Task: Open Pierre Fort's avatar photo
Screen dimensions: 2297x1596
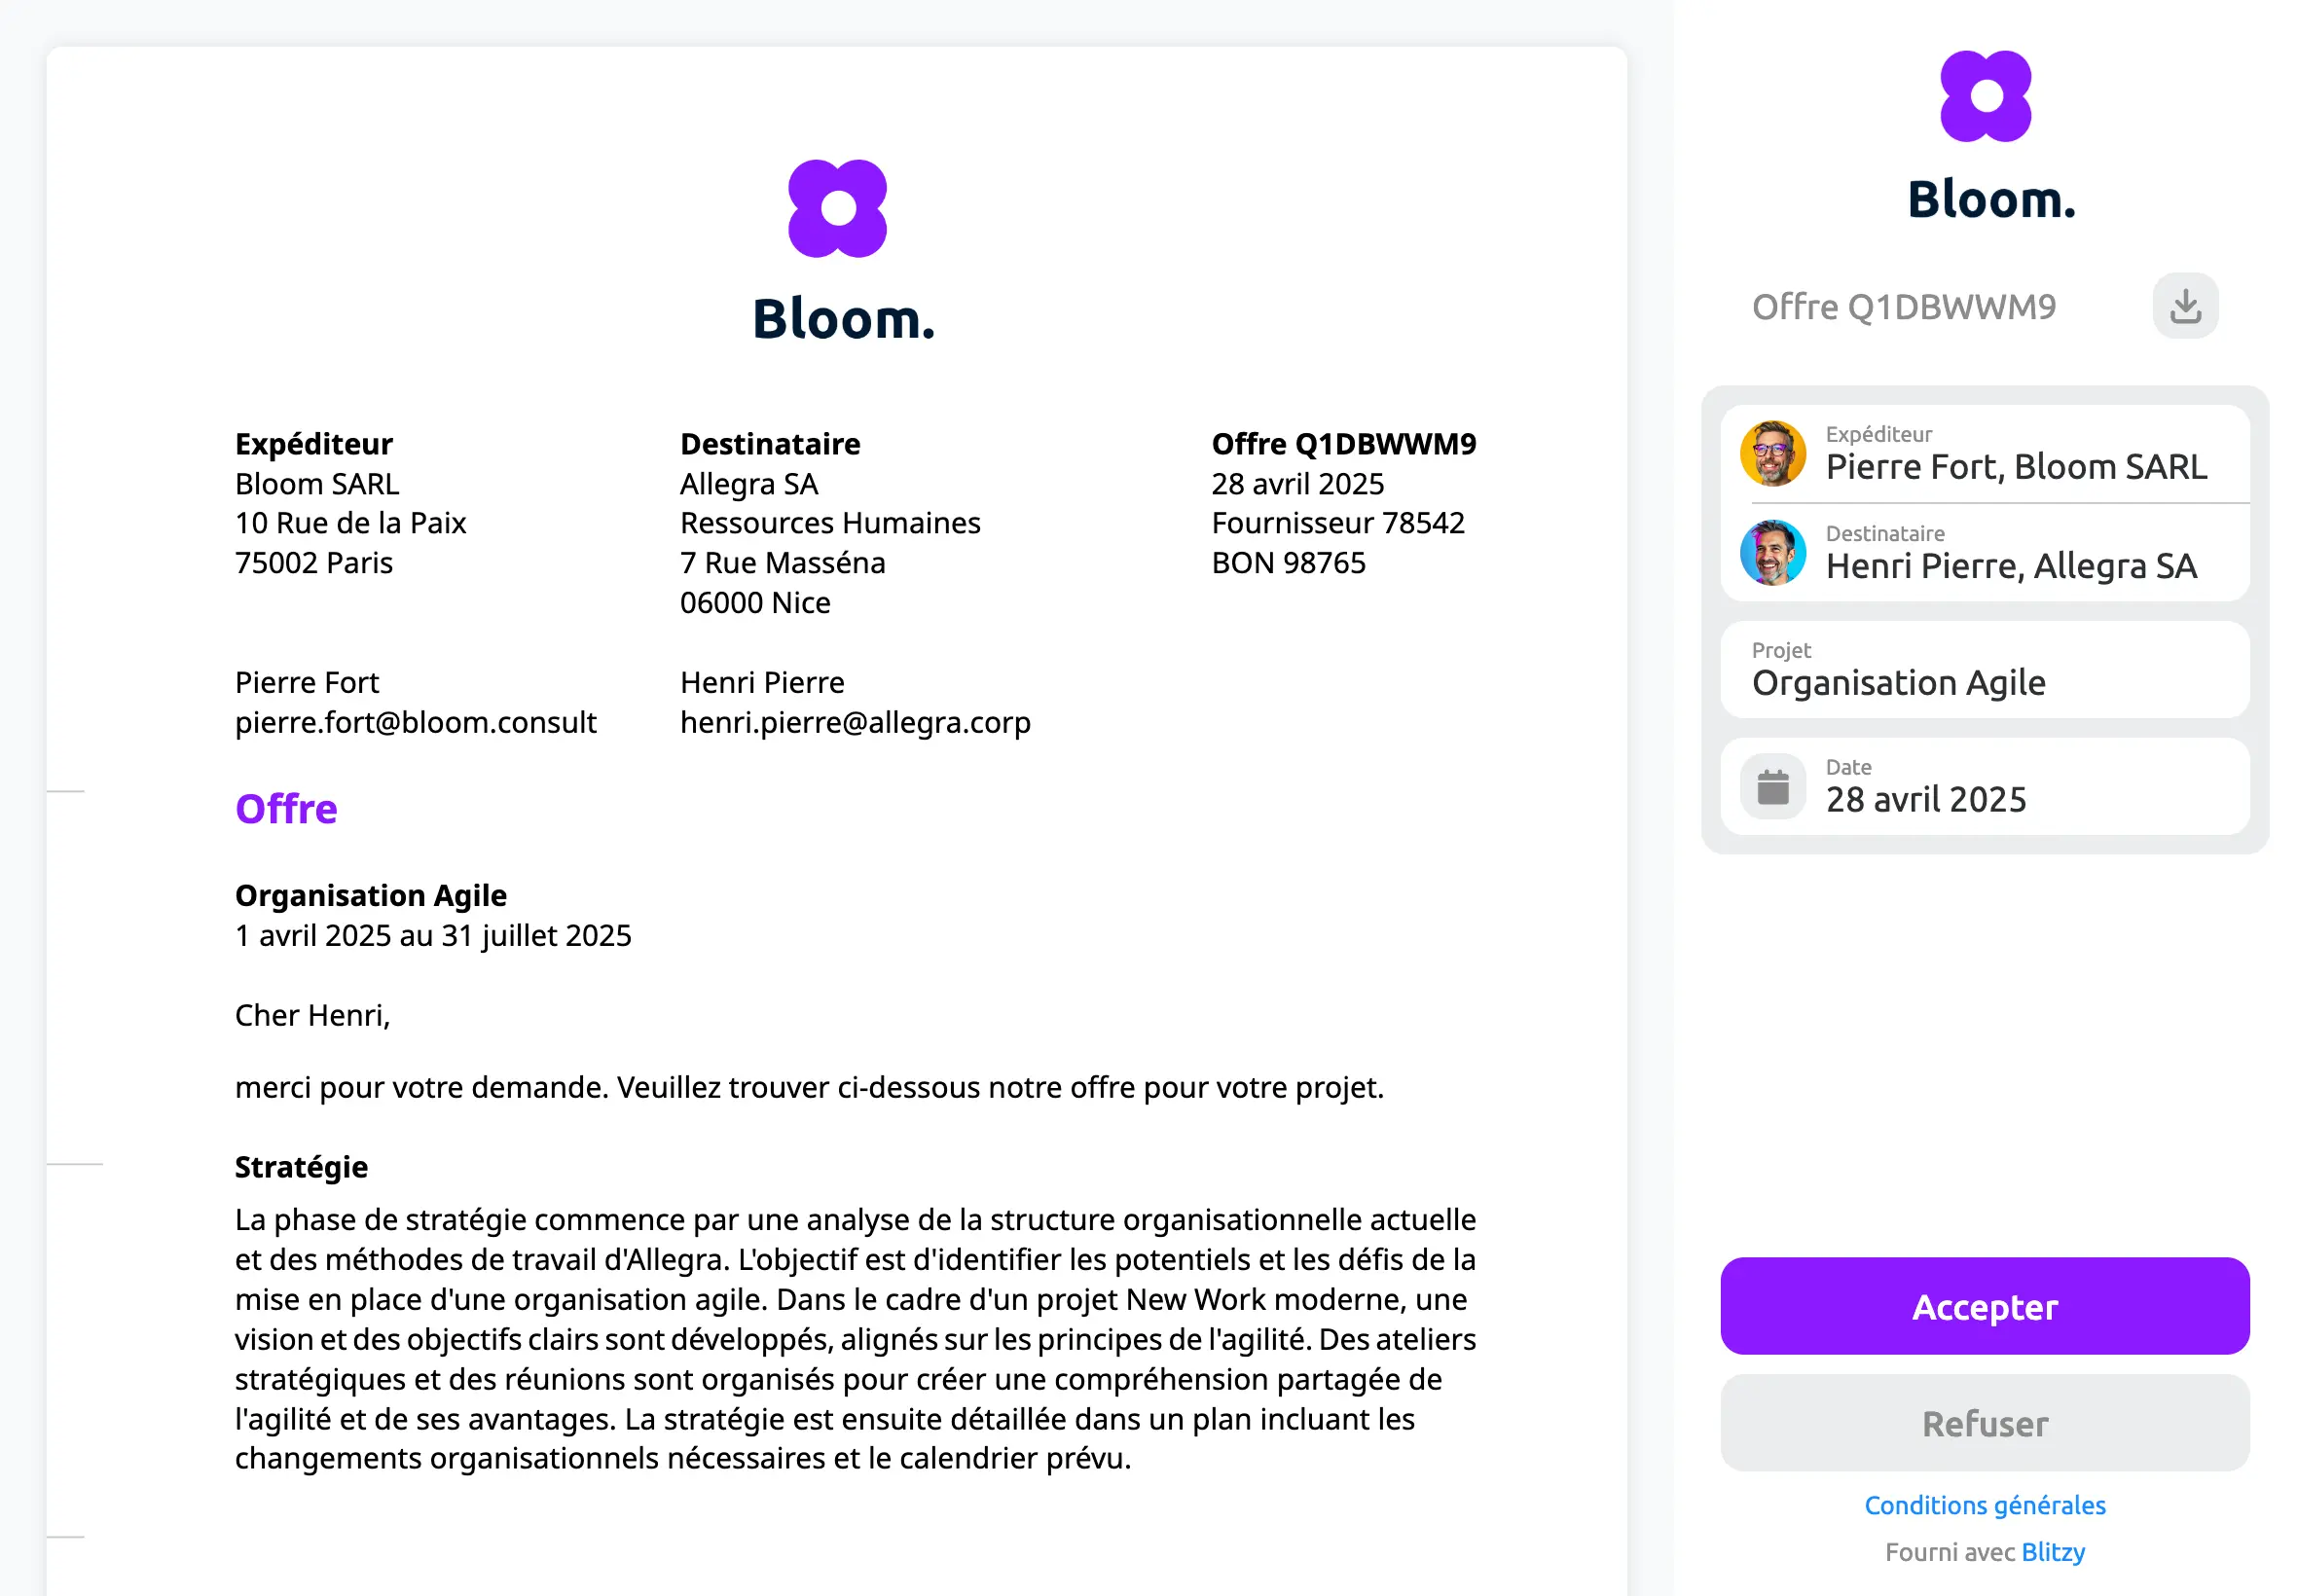Action: coord(1772,453)
